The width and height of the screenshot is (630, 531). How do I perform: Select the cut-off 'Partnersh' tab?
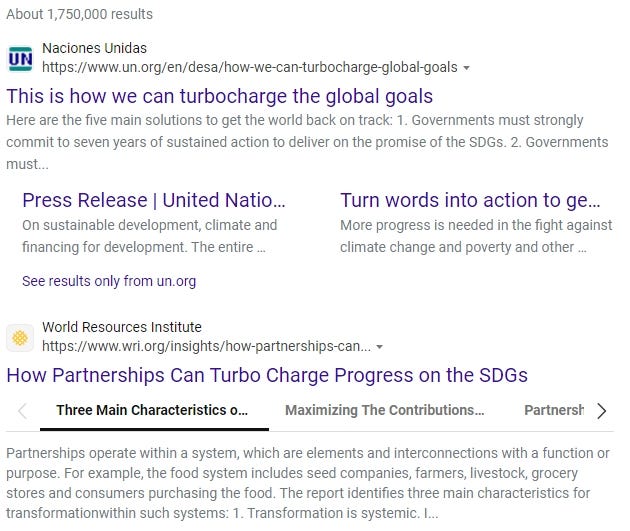click(x=554, y=410)
